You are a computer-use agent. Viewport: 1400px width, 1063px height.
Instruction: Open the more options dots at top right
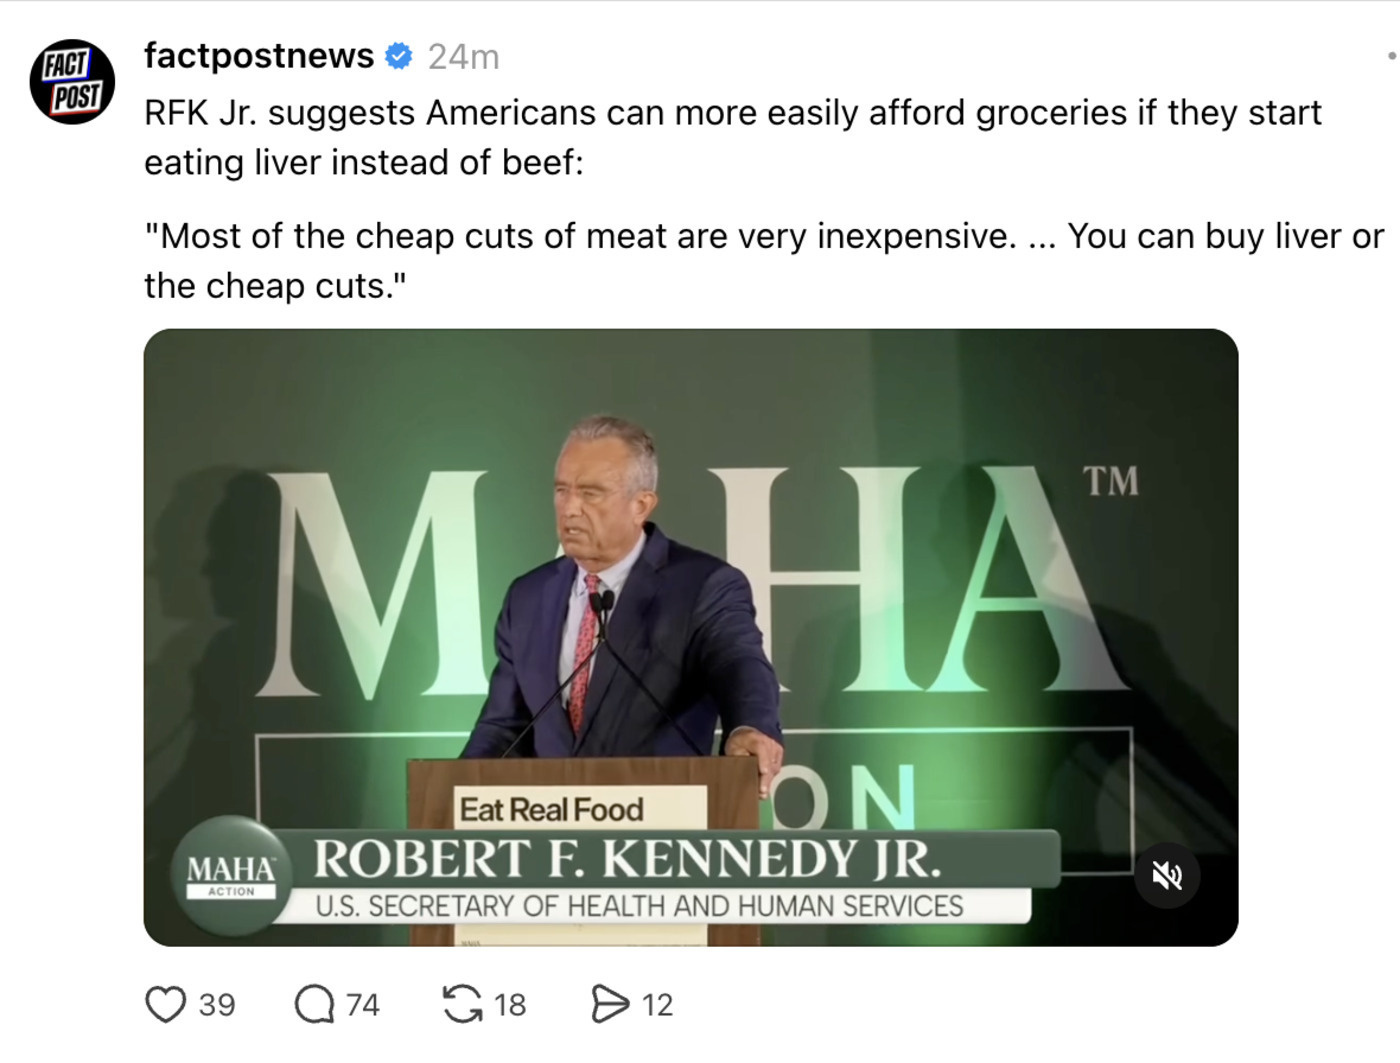point(1391,56)
